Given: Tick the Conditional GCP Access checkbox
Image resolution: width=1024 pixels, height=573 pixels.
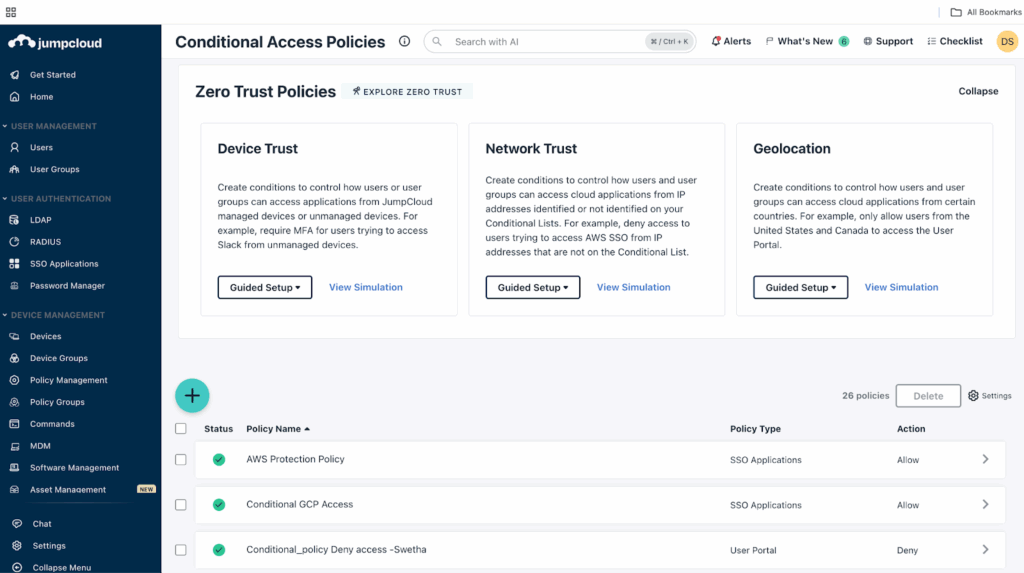Looking at the screenshot, I should tap(181, 504).
